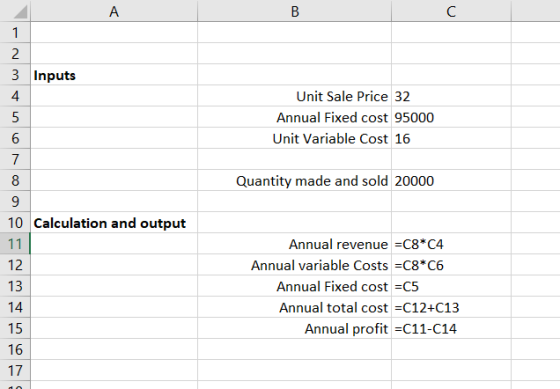Select column B header

(x=294, y=11)
